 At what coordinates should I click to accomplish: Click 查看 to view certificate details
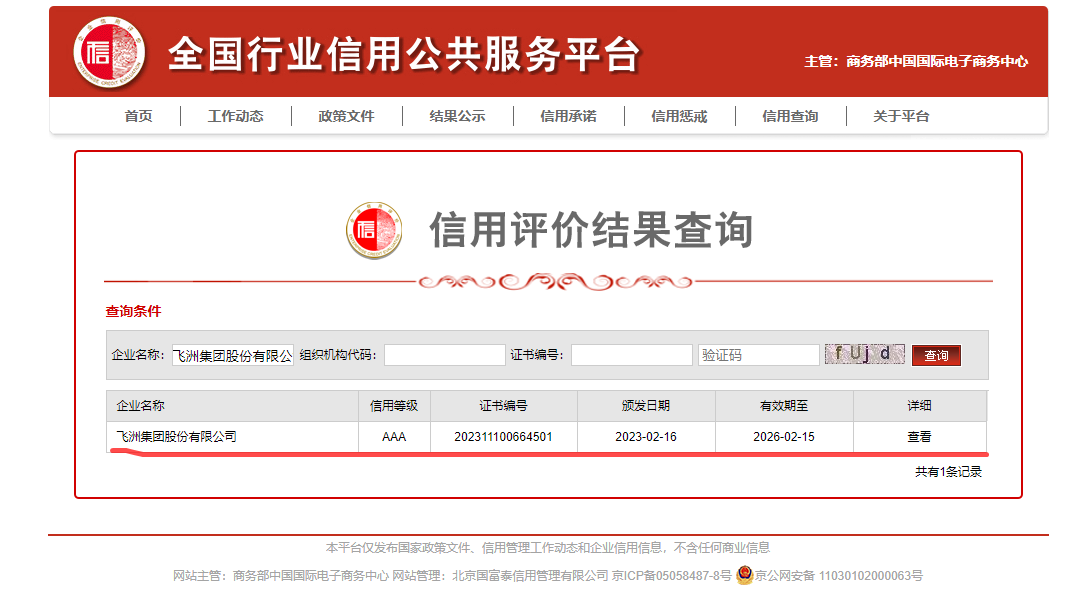(x=919, y=437)
